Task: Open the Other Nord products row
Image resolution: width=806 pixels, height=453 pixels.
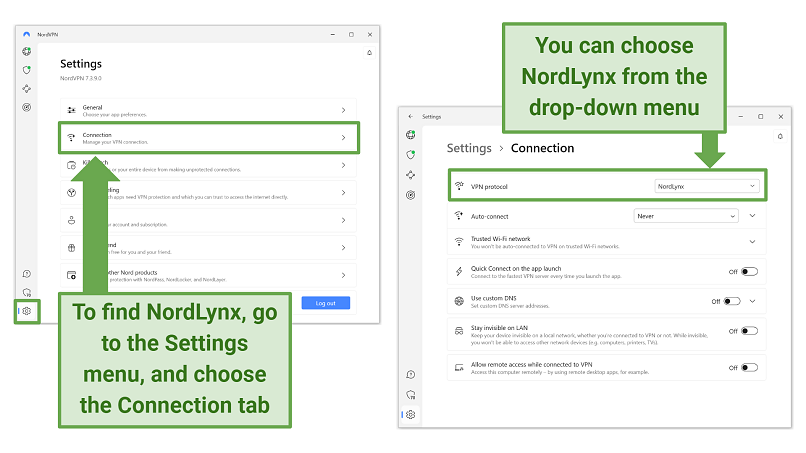Action: point(208,275)
